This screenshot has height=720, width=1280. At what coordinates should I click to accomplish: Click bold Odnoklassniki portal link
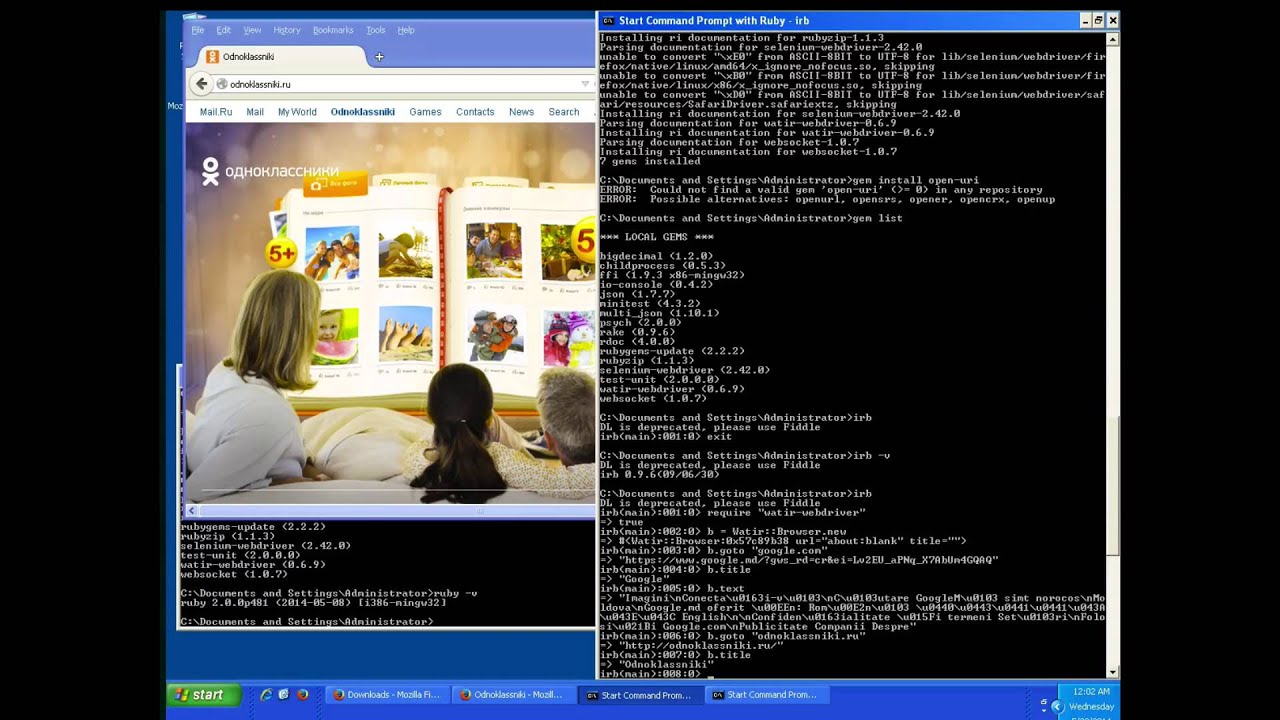point(363,112)
